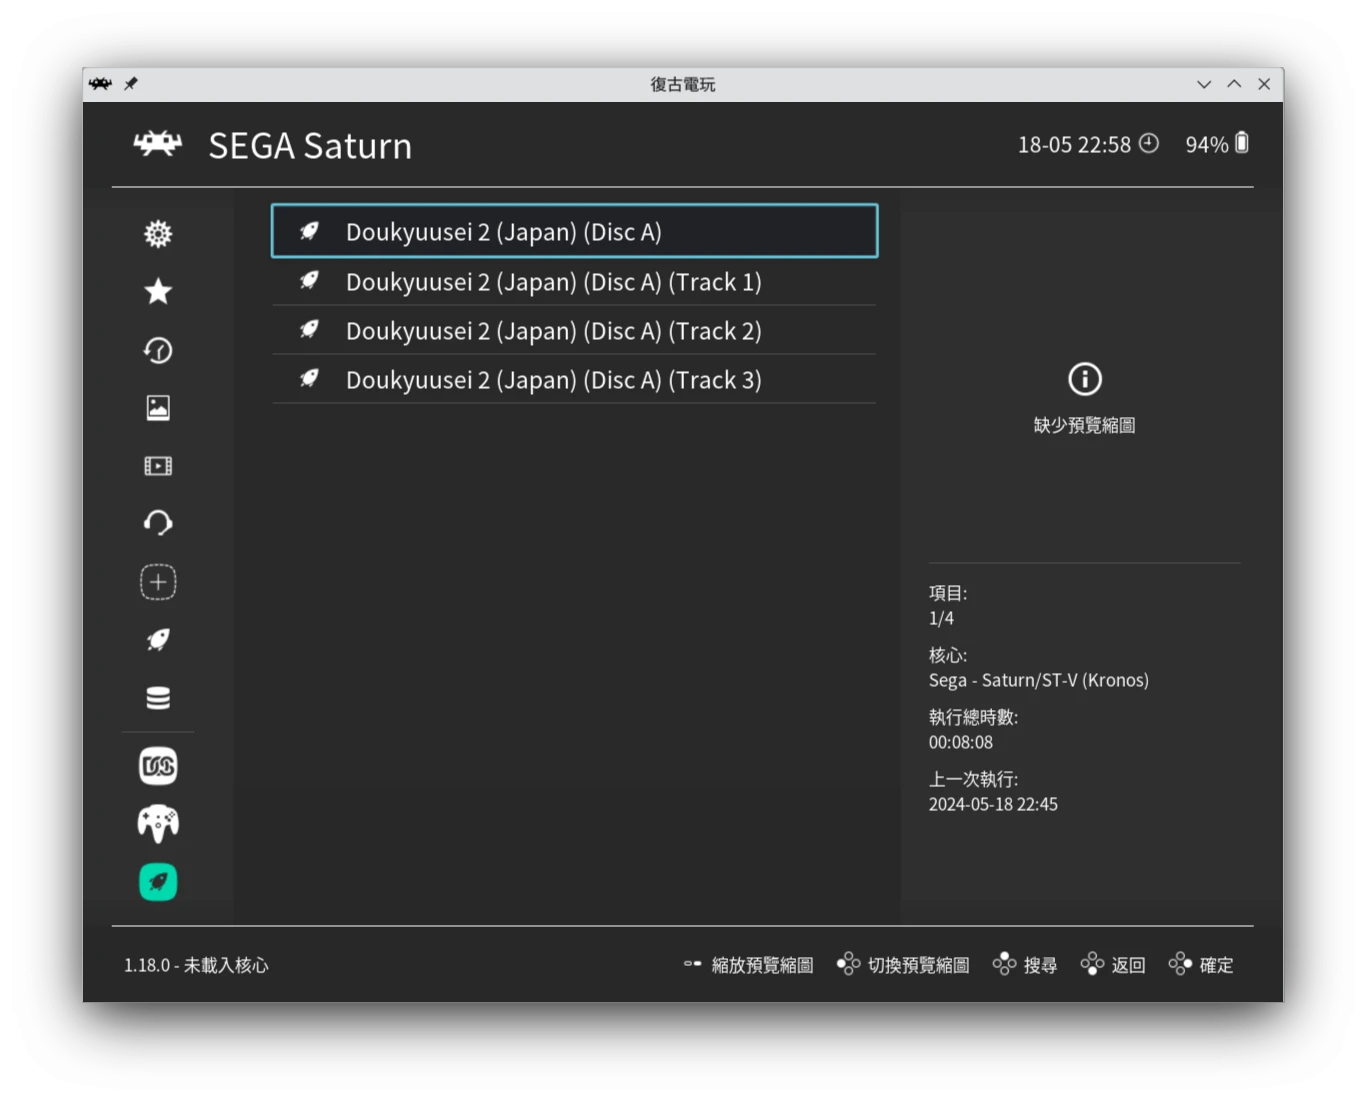
Task: Open the rocket standalone cores tab
Action: (158, 640)
